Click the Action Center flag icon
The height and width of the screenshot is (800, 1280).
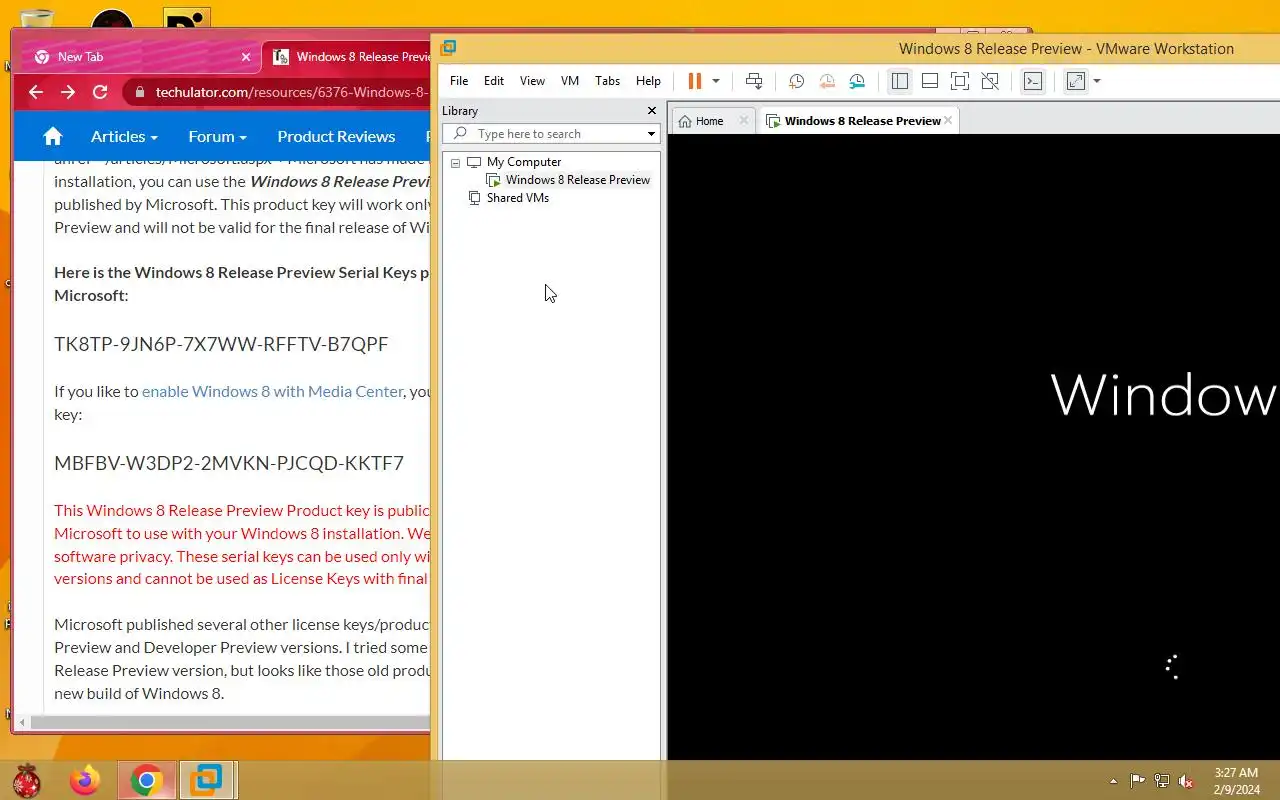(1137, 781)
